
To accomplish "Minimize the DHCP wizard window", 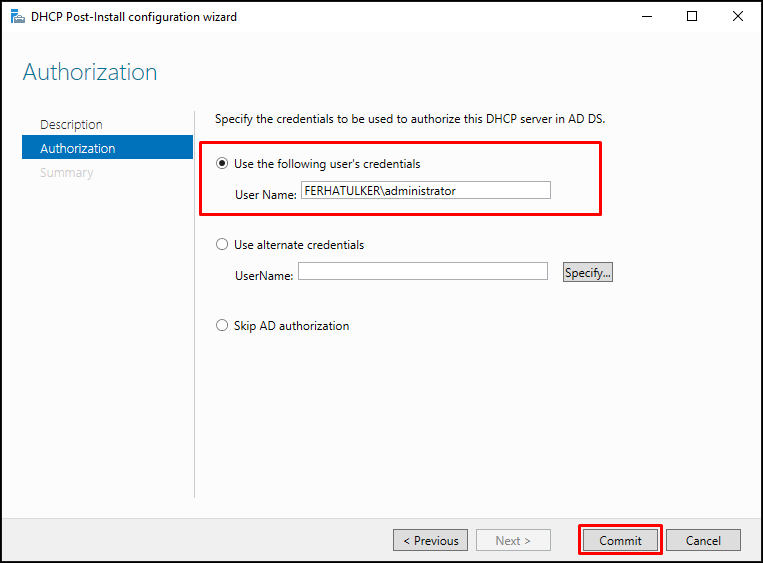I will coord(647,17).
